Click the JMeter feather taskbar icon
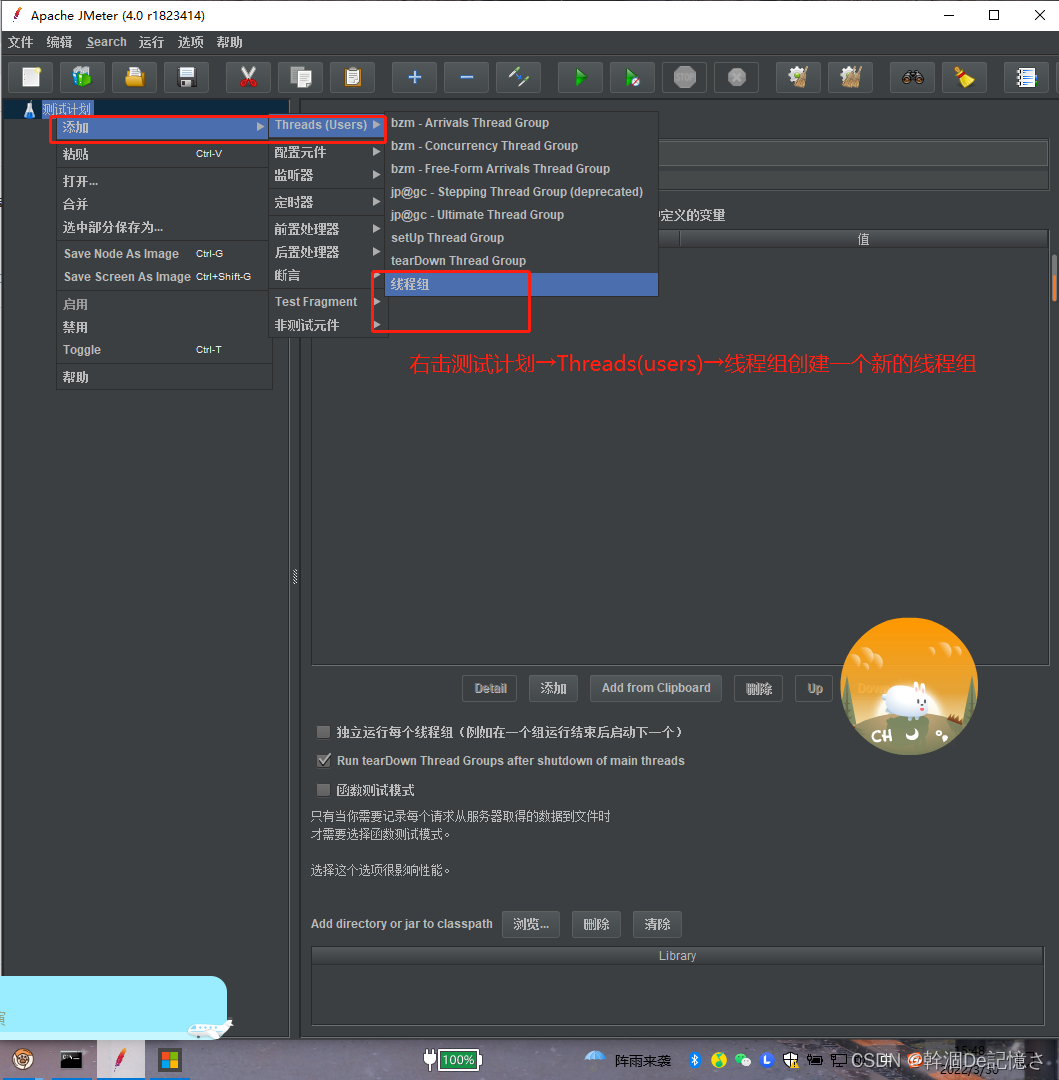The height and width of the screenshot is (1080, 1059). [120, 1059]
